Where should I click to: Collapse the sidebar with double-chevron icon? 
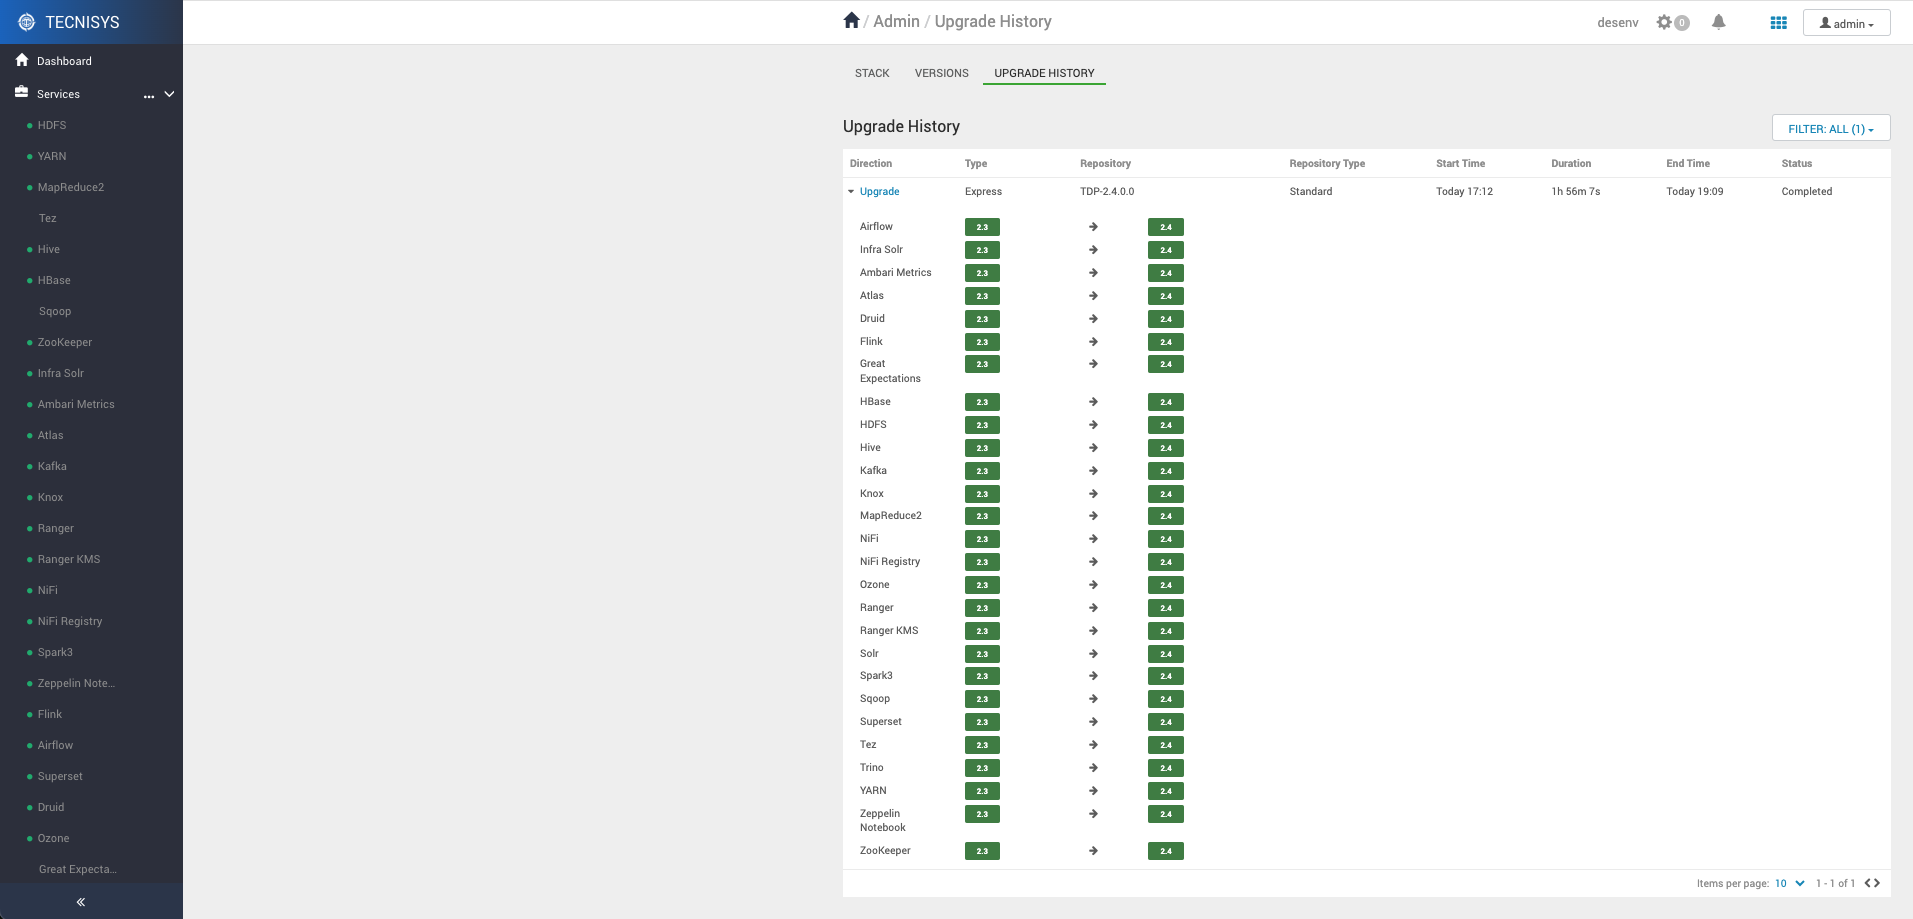tap(81, 902)
